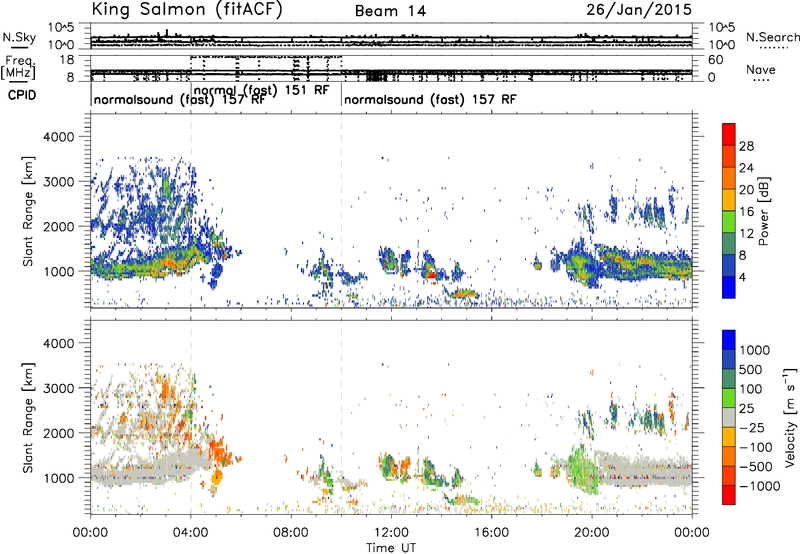Select the 4000 tick in the power panel

[x=58, y=137]
